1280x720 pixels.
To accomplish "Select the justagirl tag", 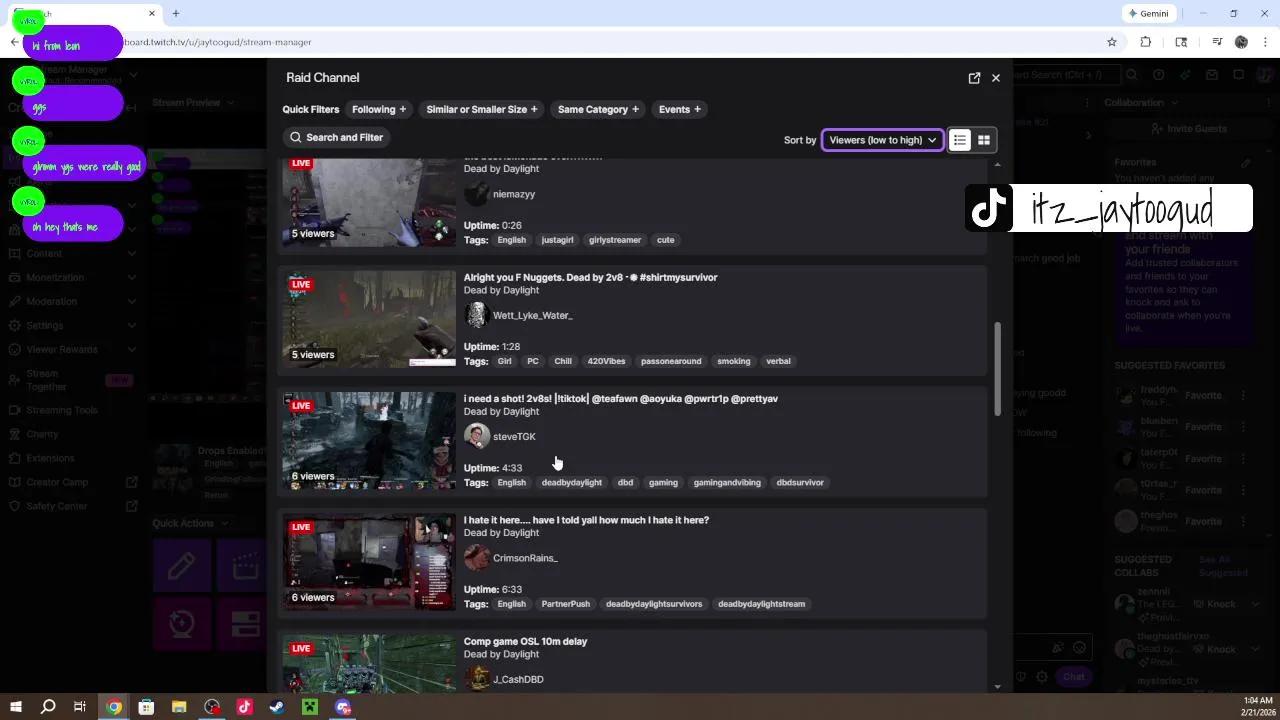I will tap(557, 240).
